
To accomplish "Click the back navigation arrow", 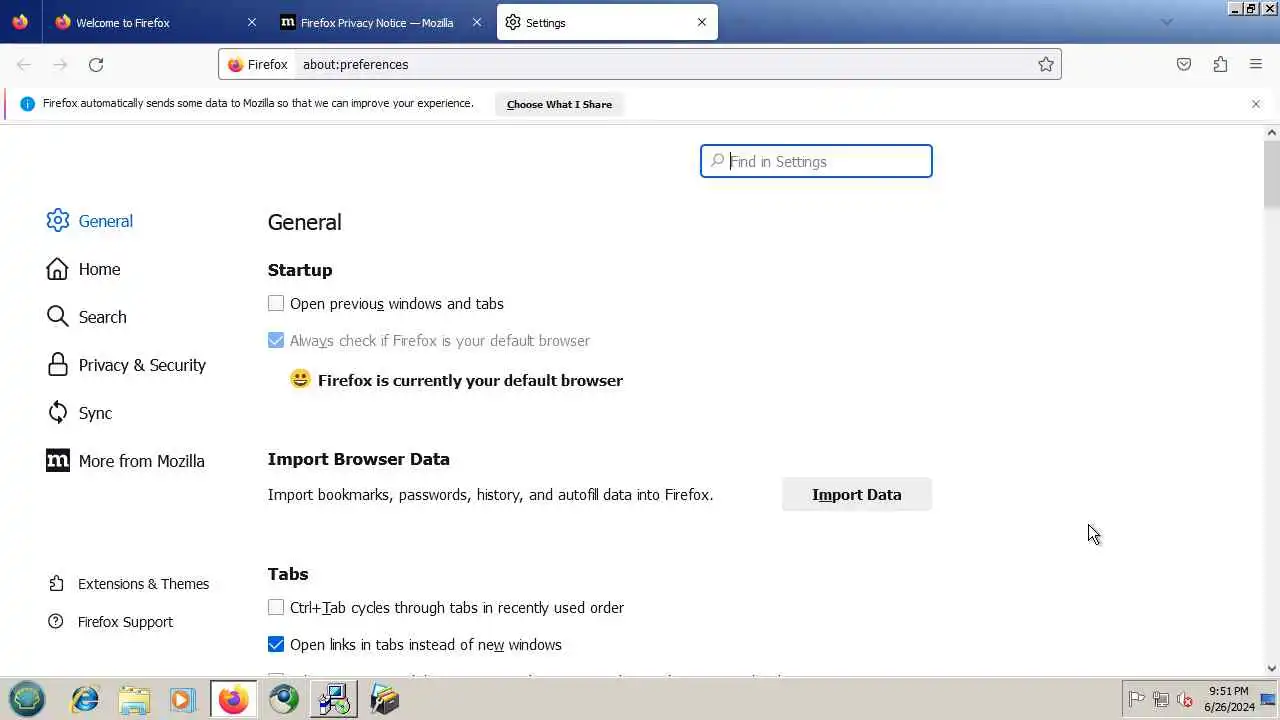I will (24, 64).
